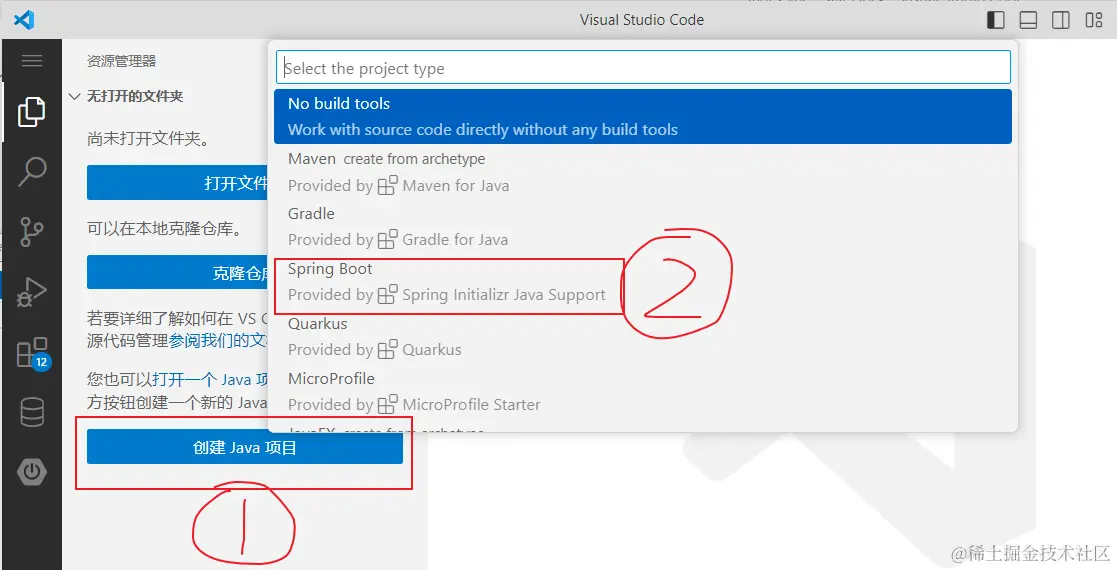Viewport: 1117px width, 570px height.
Task: Click the 创建 Java 项目 button
Action: [x=244, y=447]
